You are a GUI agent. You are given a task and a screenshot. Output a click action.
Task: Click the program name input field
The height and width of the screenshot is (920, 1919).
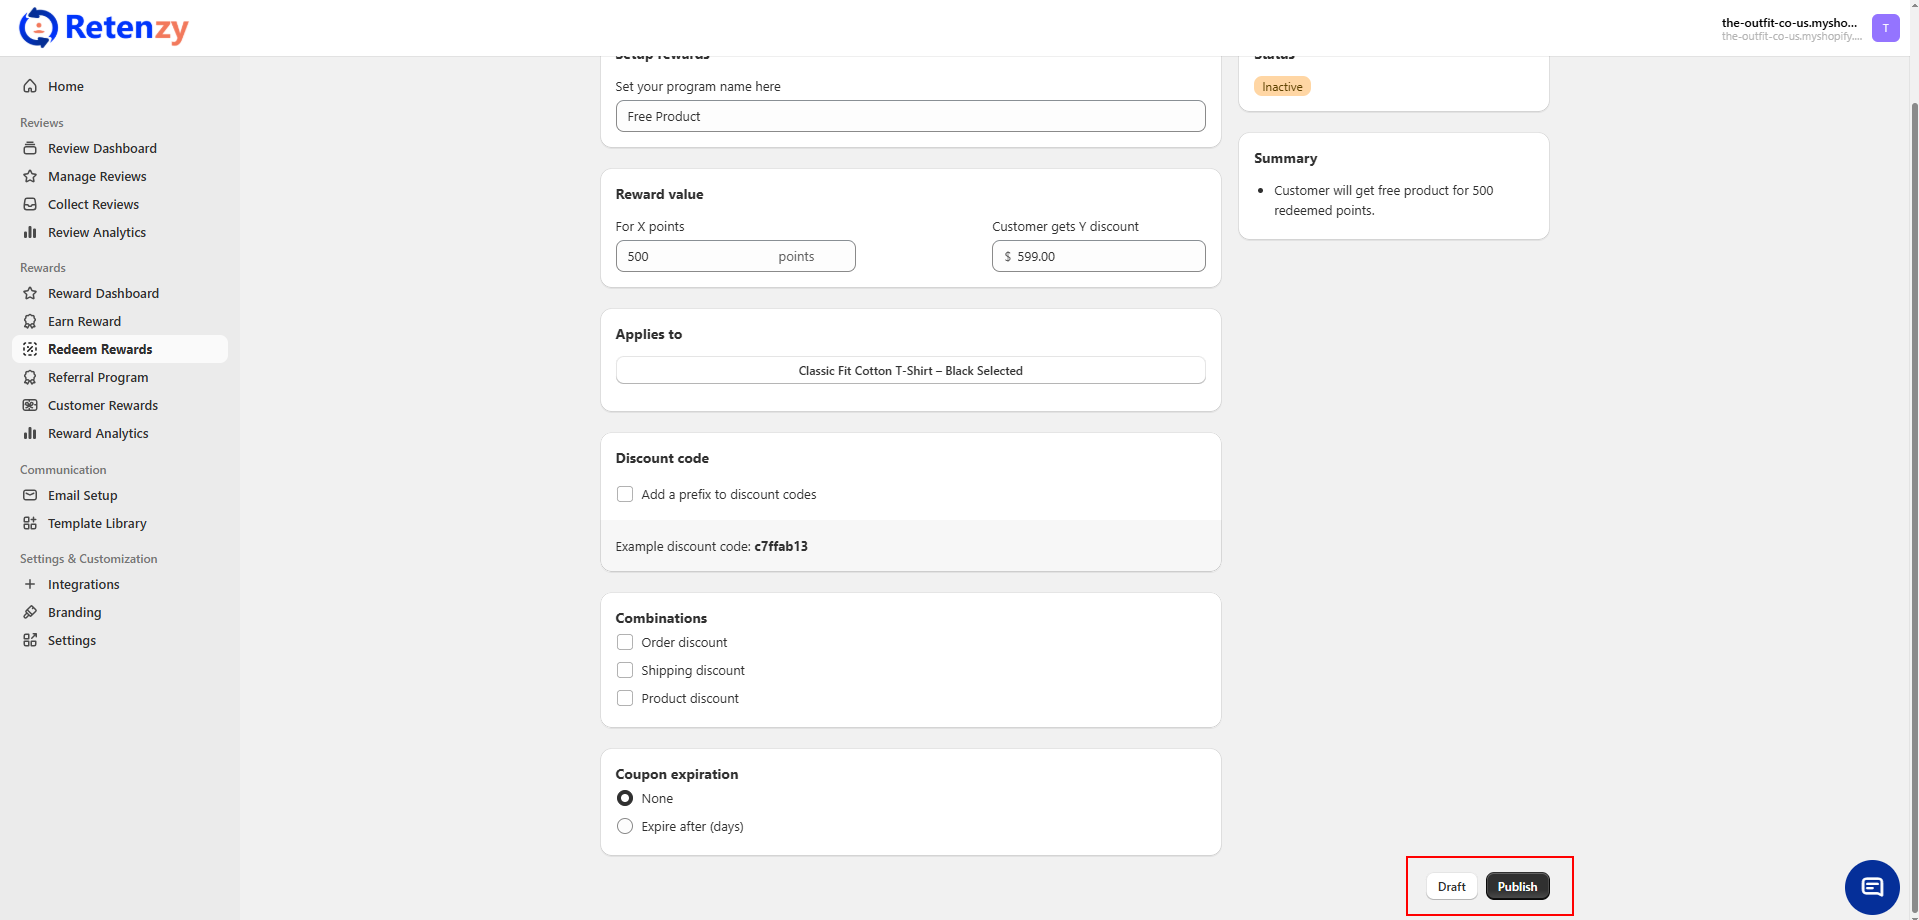click(910, 116)
